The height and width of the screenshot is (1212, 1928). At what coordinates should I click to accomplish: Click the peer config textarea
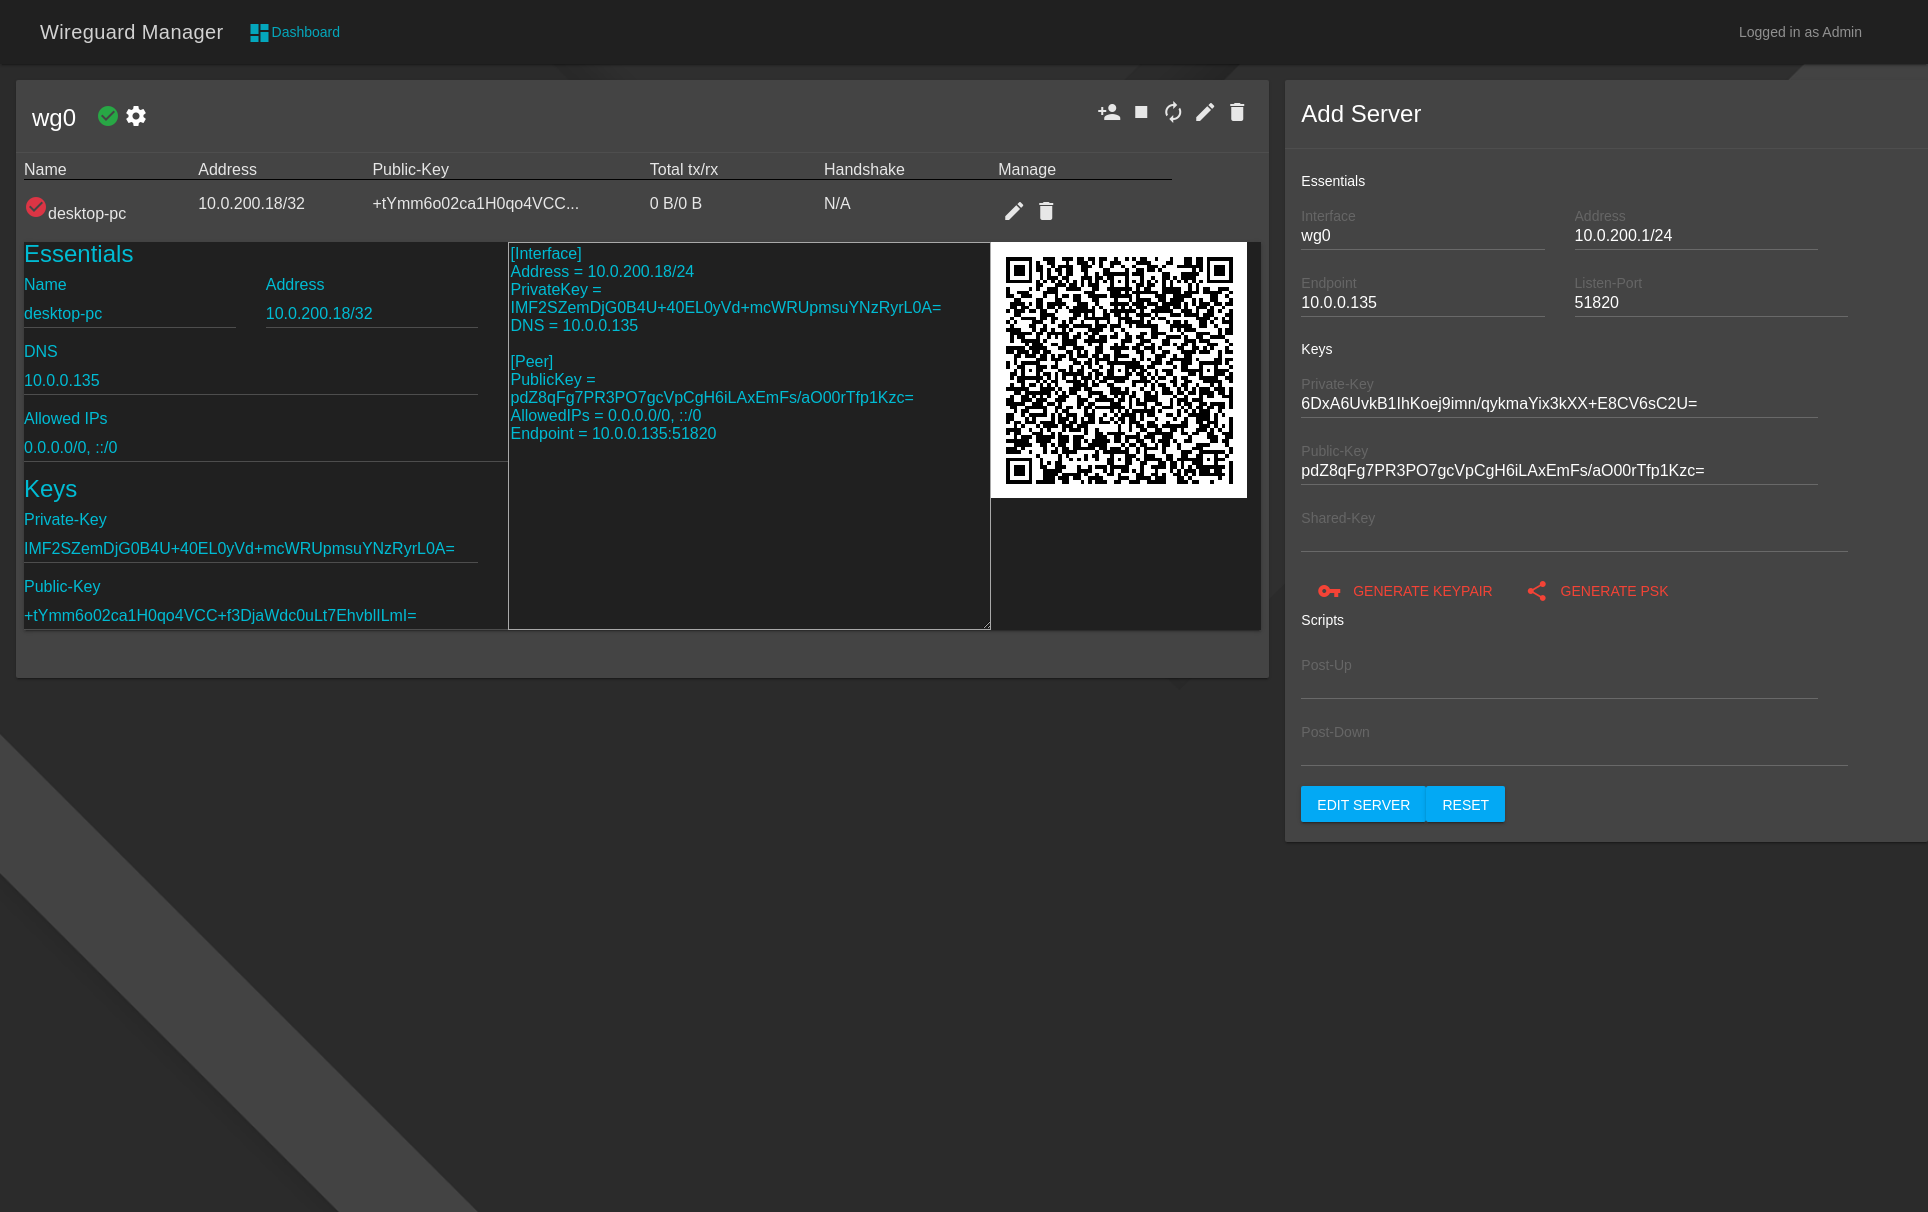click(x=749, y=436)
